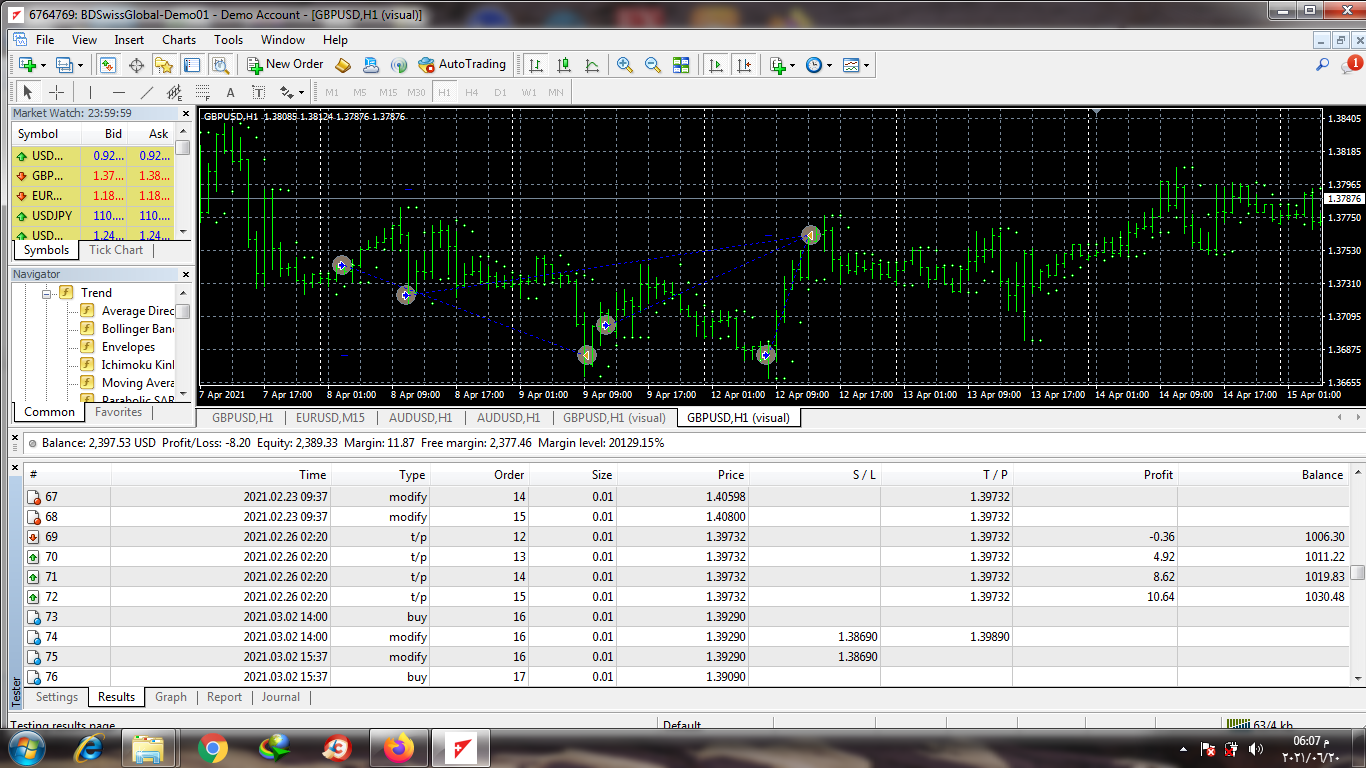Select the Fibonacci retracement tool
Screen dimensions: 1366x768
click(203, 92)
